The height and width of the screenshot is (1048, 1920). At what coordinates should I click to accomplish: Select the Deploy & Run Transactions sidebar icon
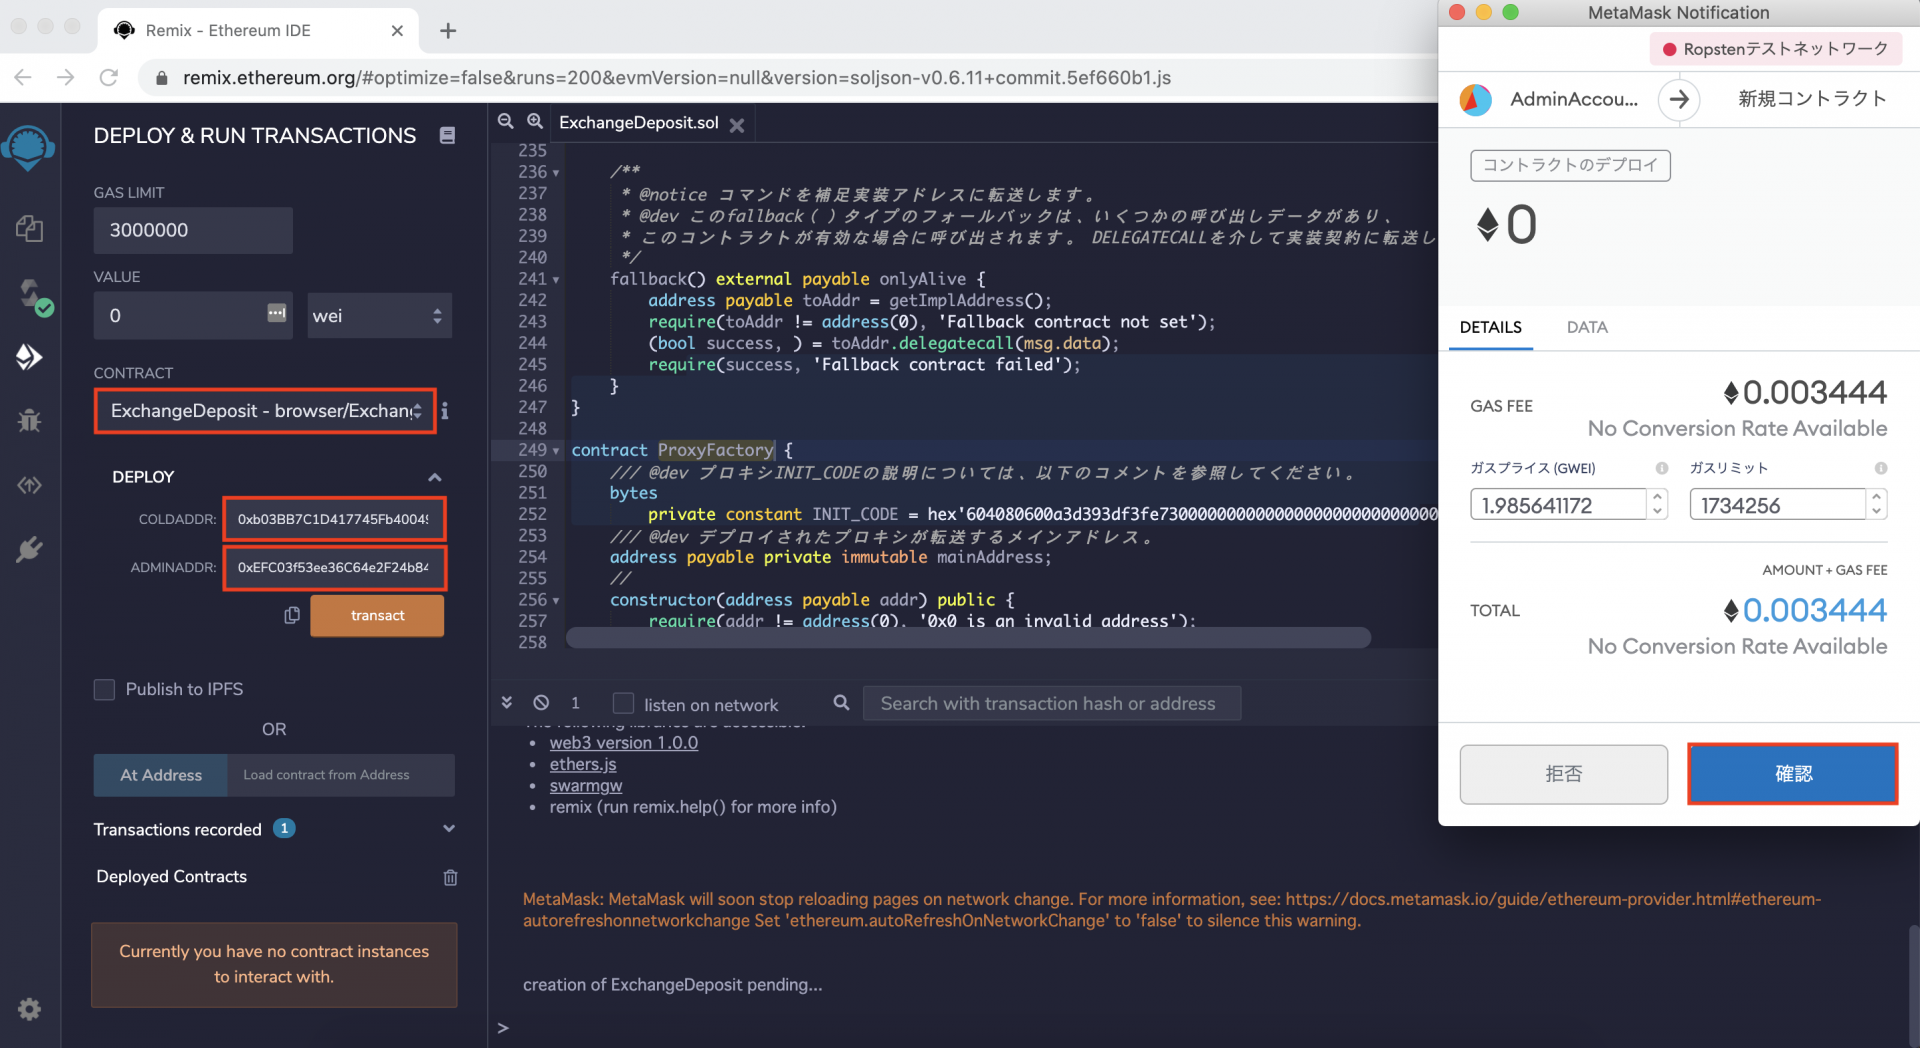(29, 357)
